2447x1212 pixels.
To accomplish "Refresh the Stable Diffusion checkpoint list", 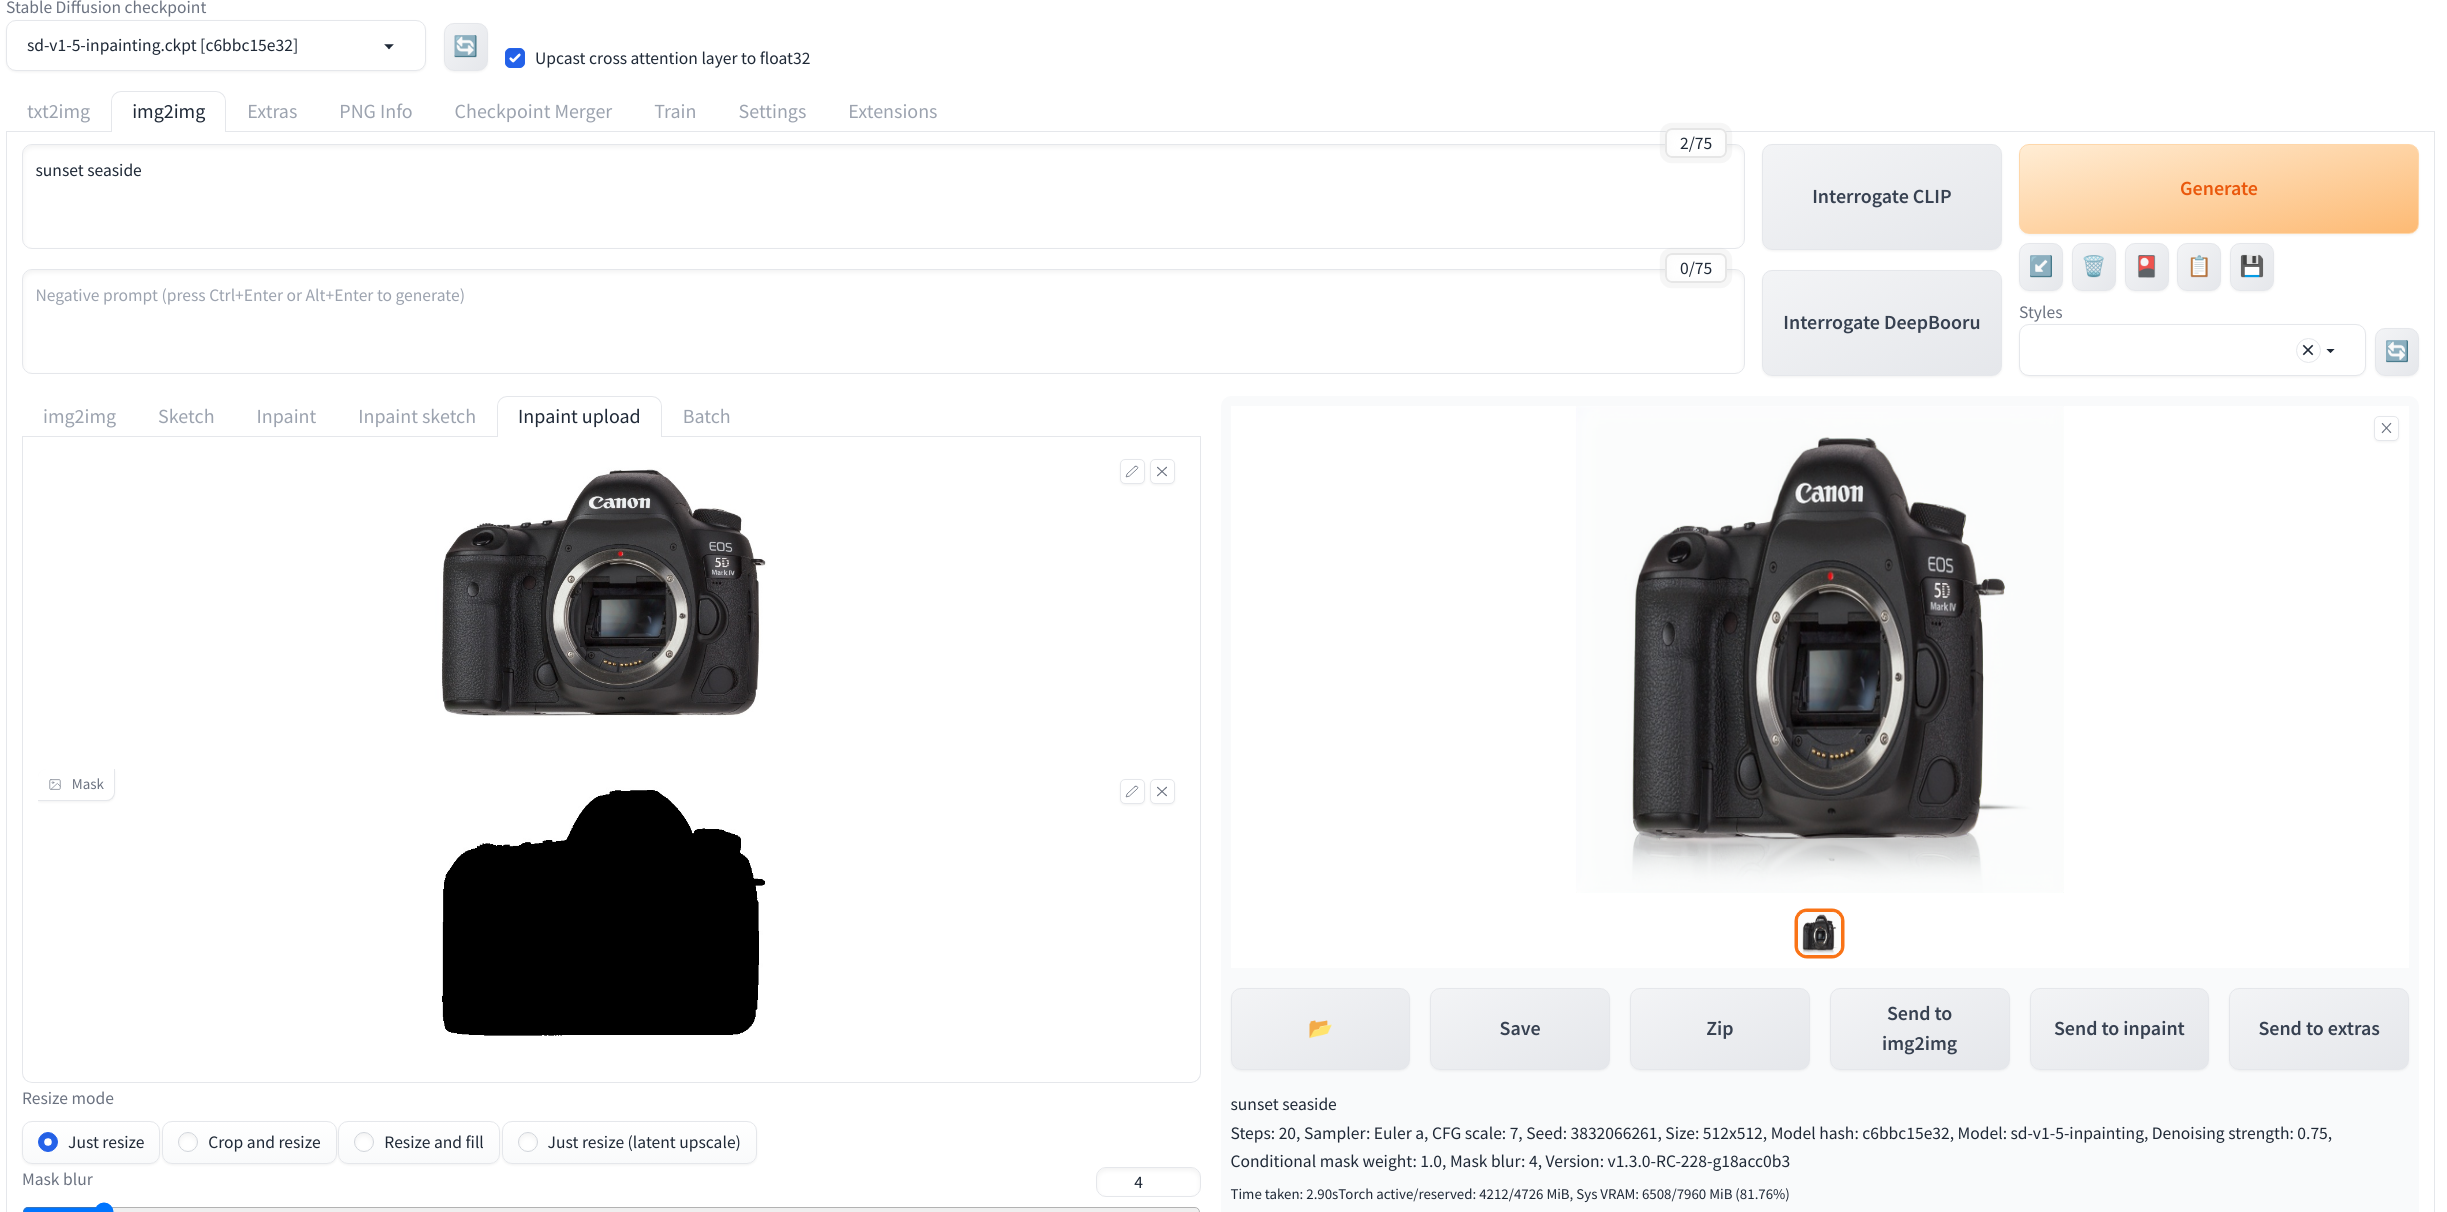I will coord(465,45).
